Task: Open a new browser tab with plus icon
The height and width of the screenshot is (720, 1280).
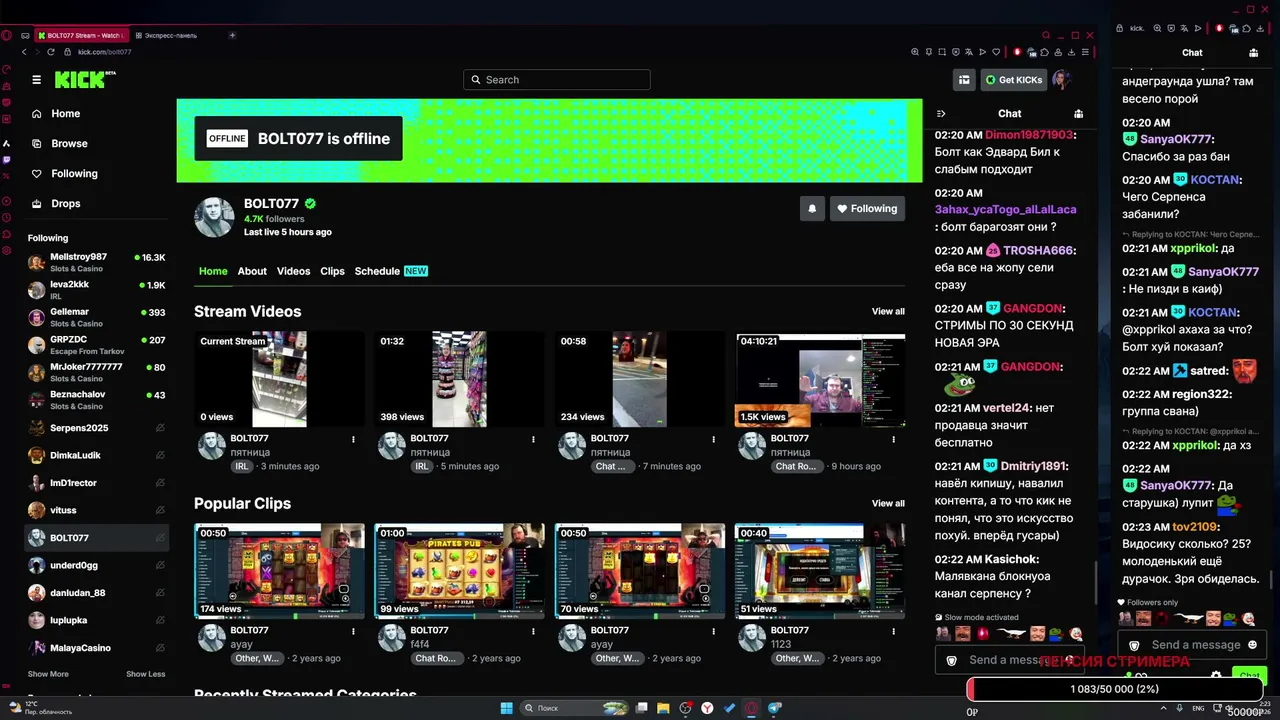Action: pos(232,35)
